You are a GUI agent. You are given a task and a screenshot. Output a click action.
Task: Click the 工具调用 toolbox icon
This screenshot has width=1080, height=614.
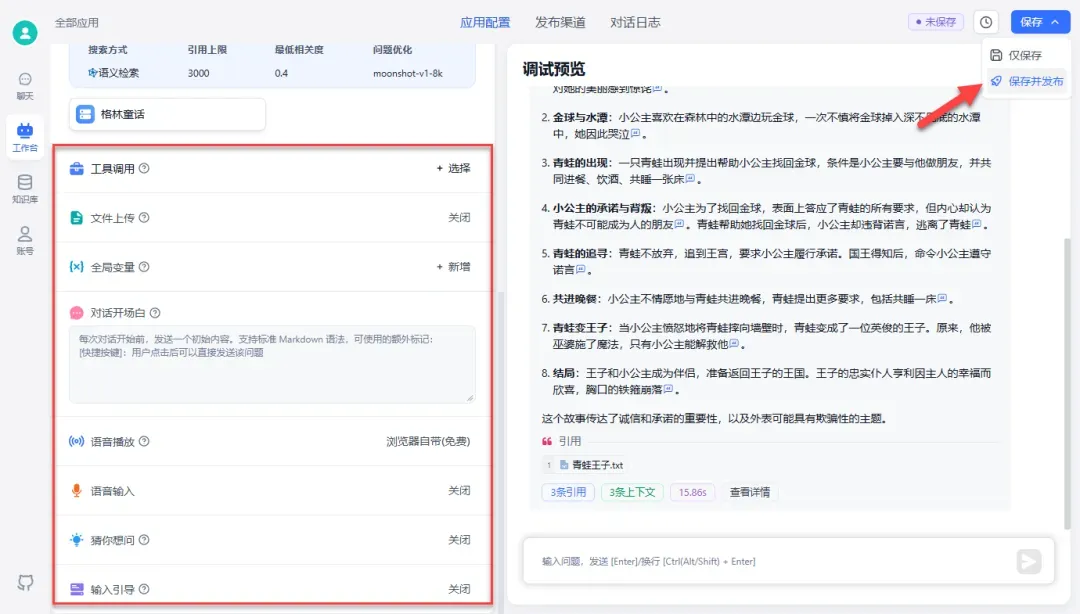coord(76,168)
